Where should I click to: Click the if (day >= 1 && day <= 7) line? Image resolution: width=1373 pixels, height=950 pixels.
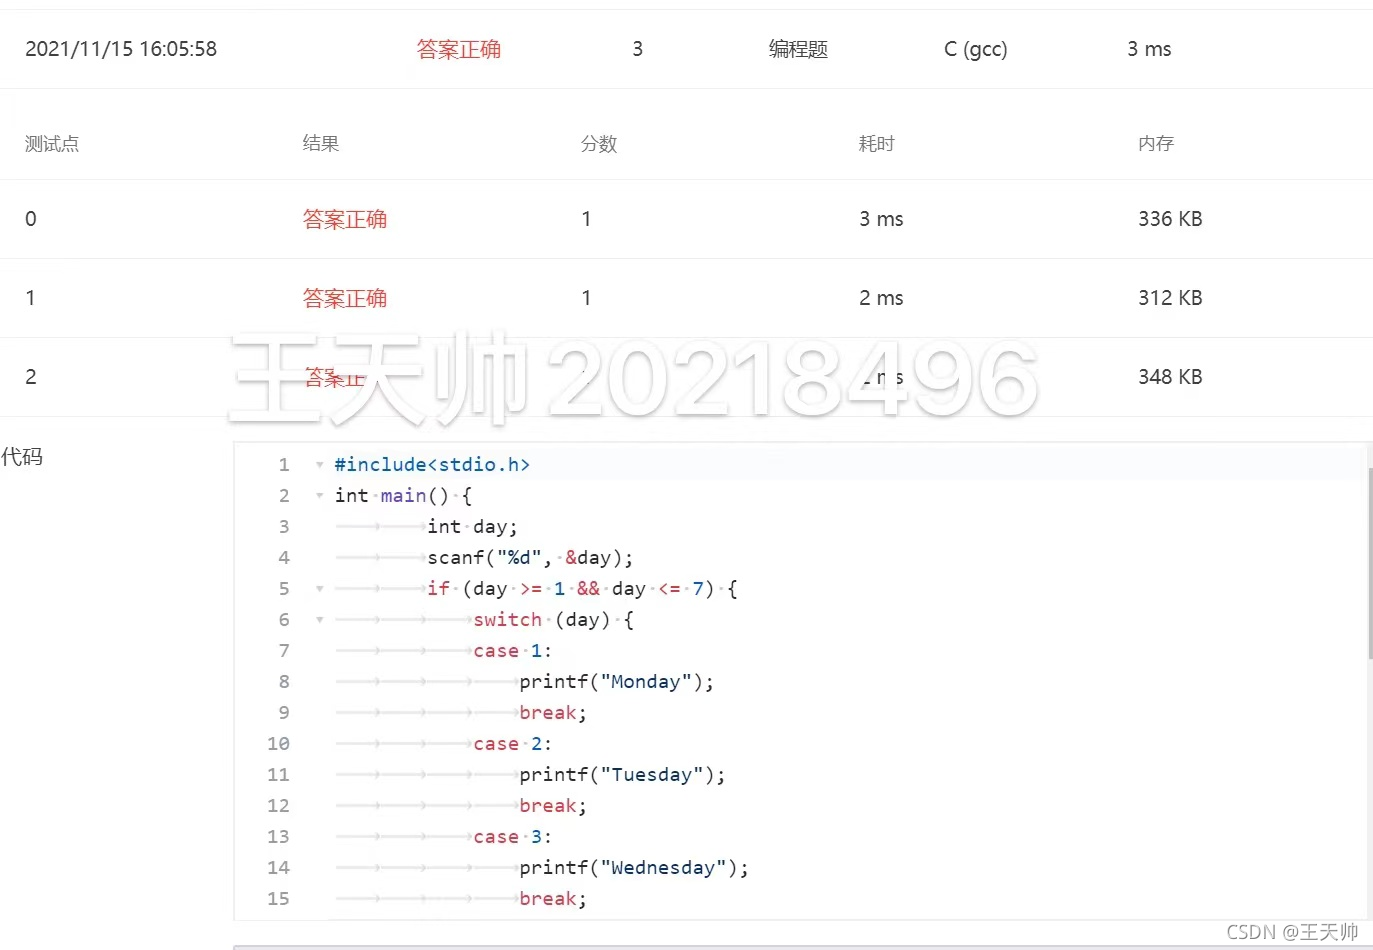click(582, 589)
